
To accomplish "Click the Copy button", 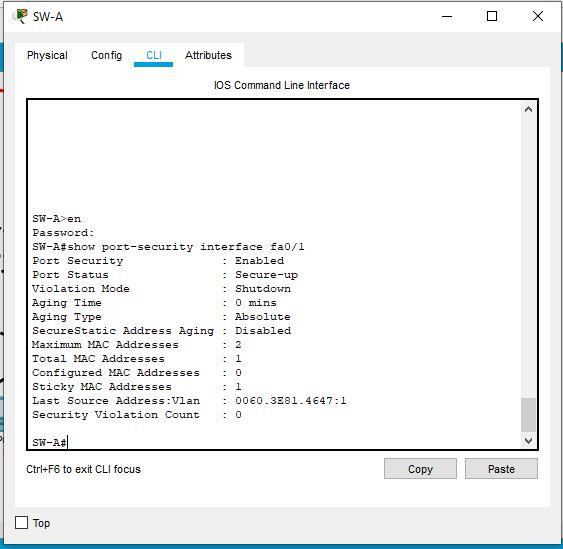I will pyautogui.click(x=420, y=469).
